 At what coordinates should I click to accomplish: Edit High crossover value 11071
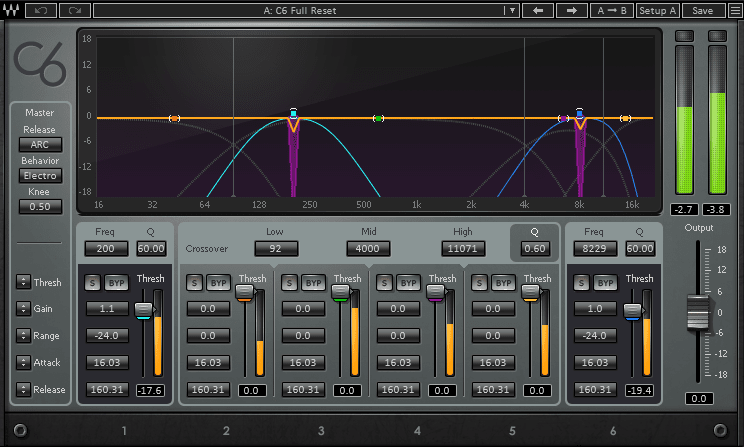[x=463, y=248]
